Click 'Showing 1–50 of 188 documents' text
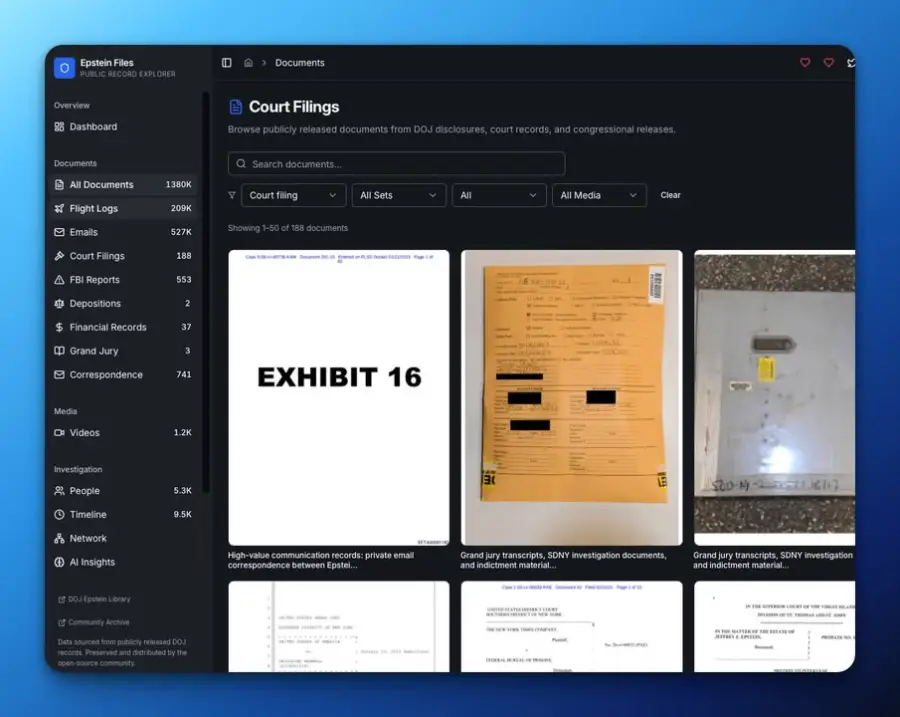900x717 pixels. click(288, 228)
